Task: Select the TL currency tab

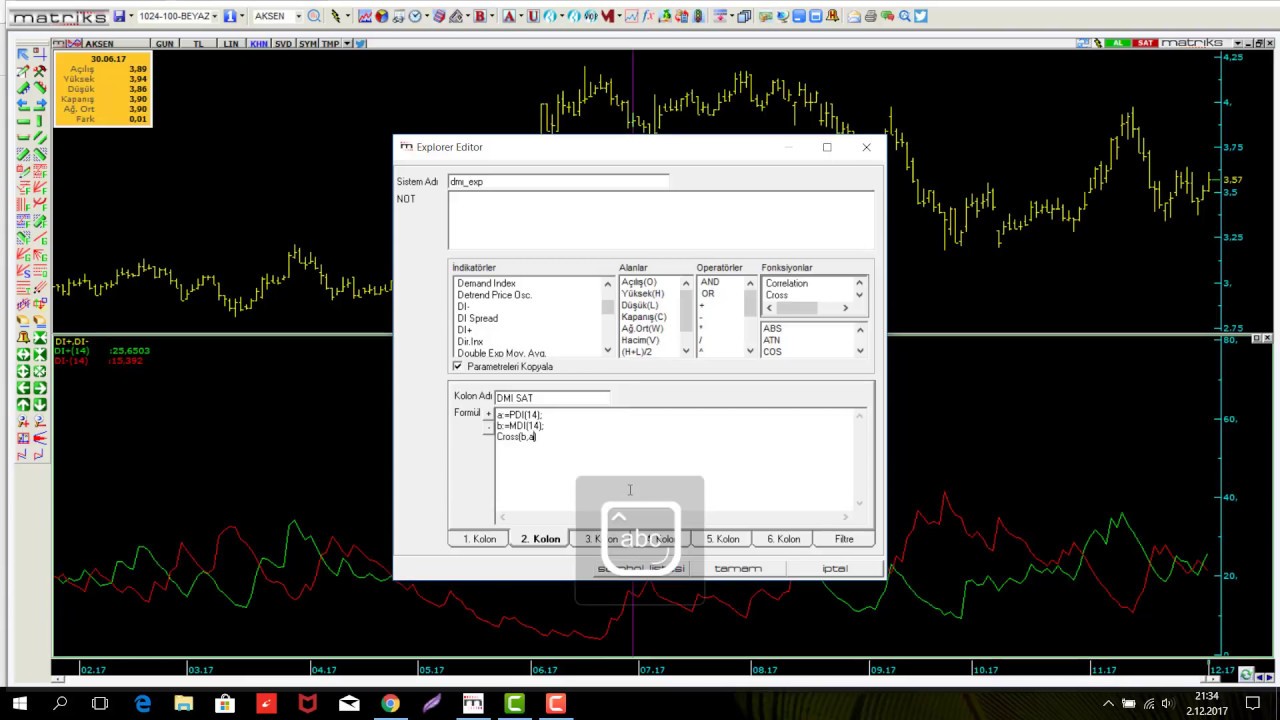Action: pos(198,44)
